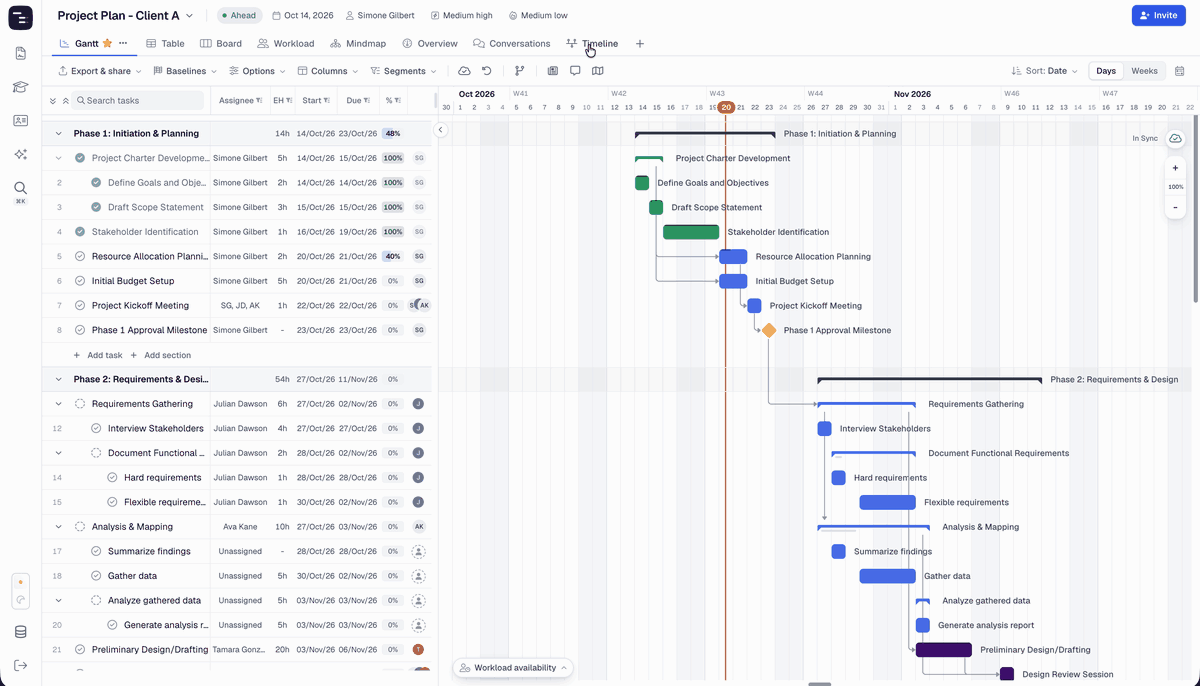Open the contacts card icon in the sidebar
The height and width of the screenshot is (686, 1200).
(20, 120)
